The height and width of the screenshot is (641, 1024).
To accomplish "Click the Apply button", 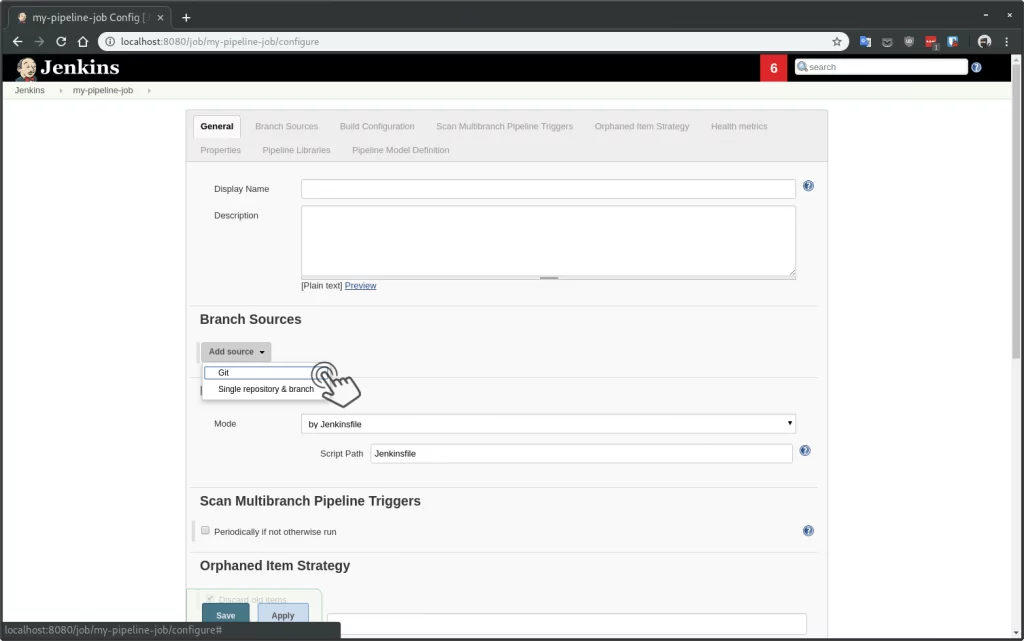I will click(283, 614).
